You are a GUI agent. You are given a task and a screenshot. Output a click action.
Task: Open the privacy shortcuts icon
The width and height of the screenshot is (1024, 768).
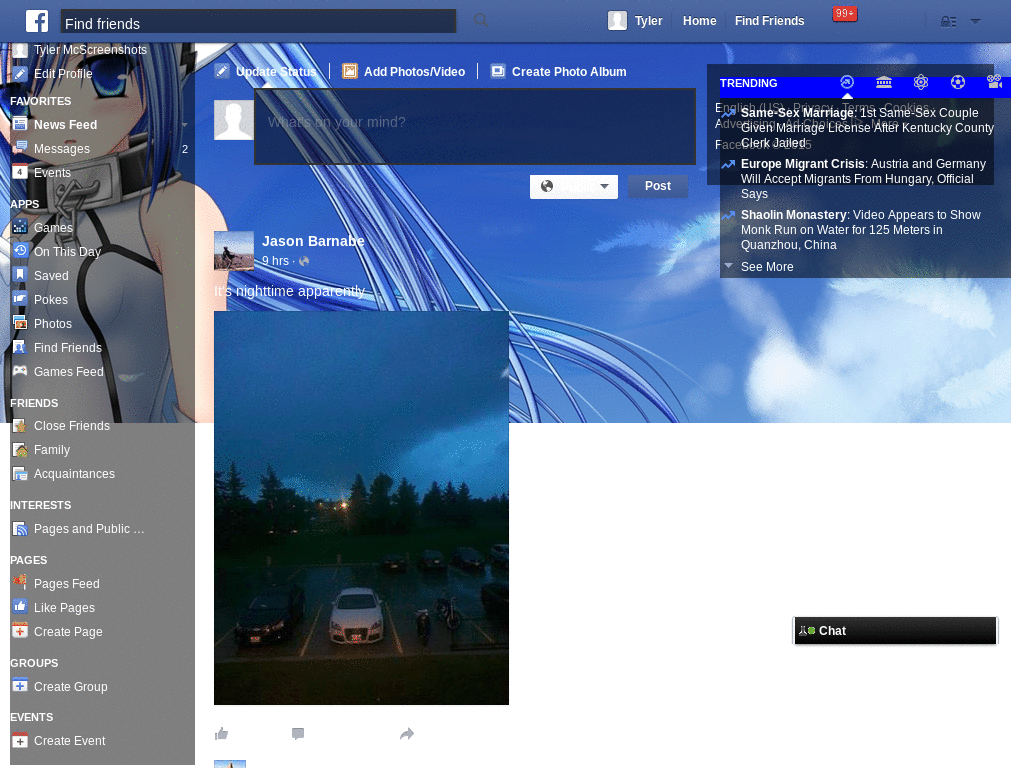pos(948,22)
